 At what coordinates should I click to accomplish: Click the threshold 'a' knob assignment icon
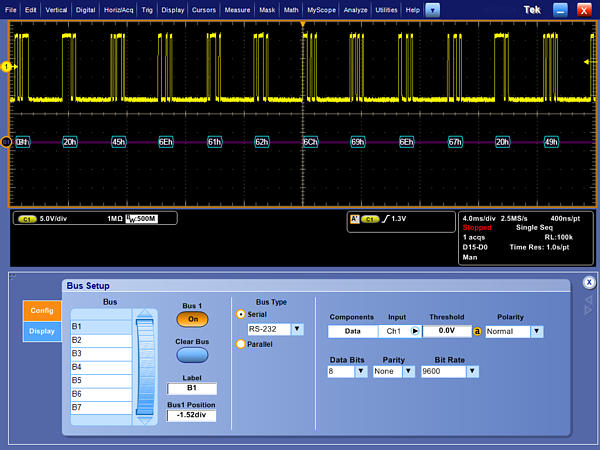tap(477, 331)
